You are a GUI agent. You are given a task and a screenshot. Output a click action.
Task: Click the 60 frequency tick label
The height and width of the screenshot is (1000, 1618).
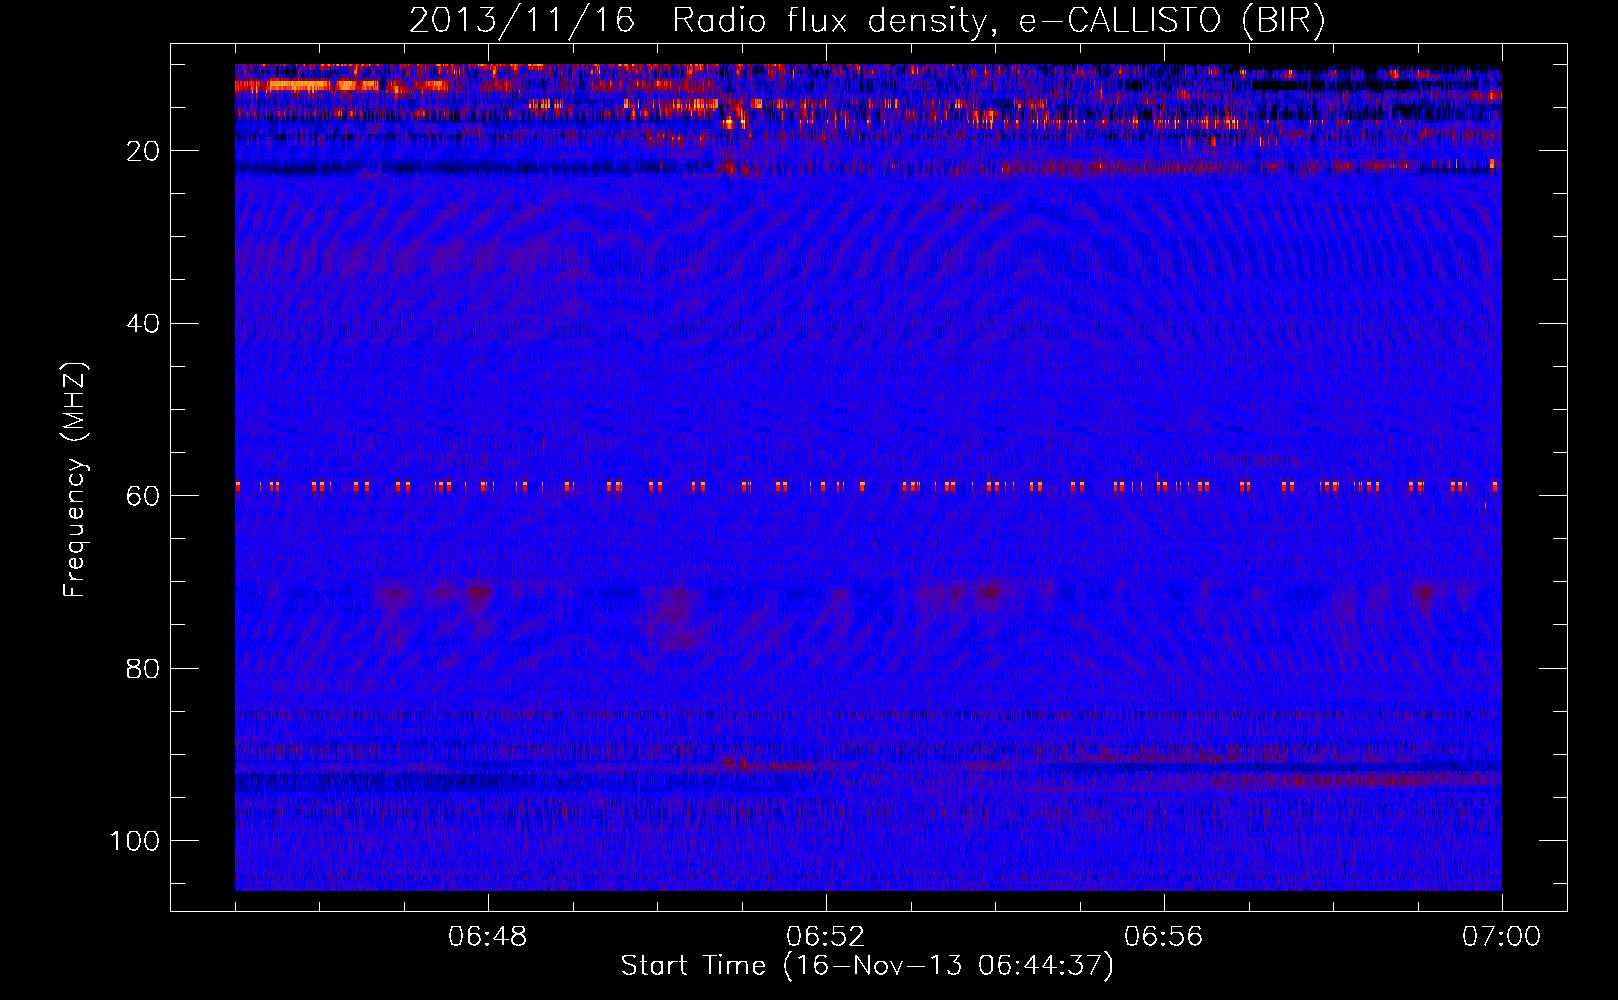144,496
